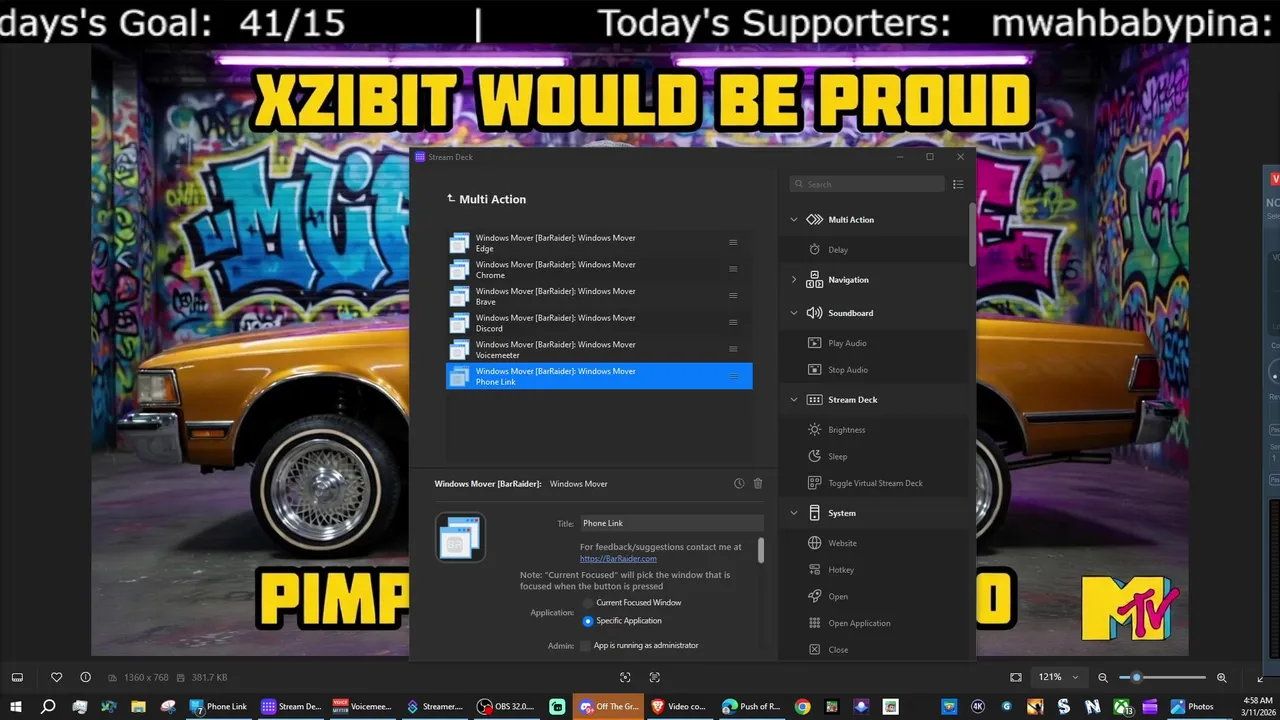Select the Specific Application radio button
The width and height of the screenshot is (1280, 720).
[x=588, y=621]
